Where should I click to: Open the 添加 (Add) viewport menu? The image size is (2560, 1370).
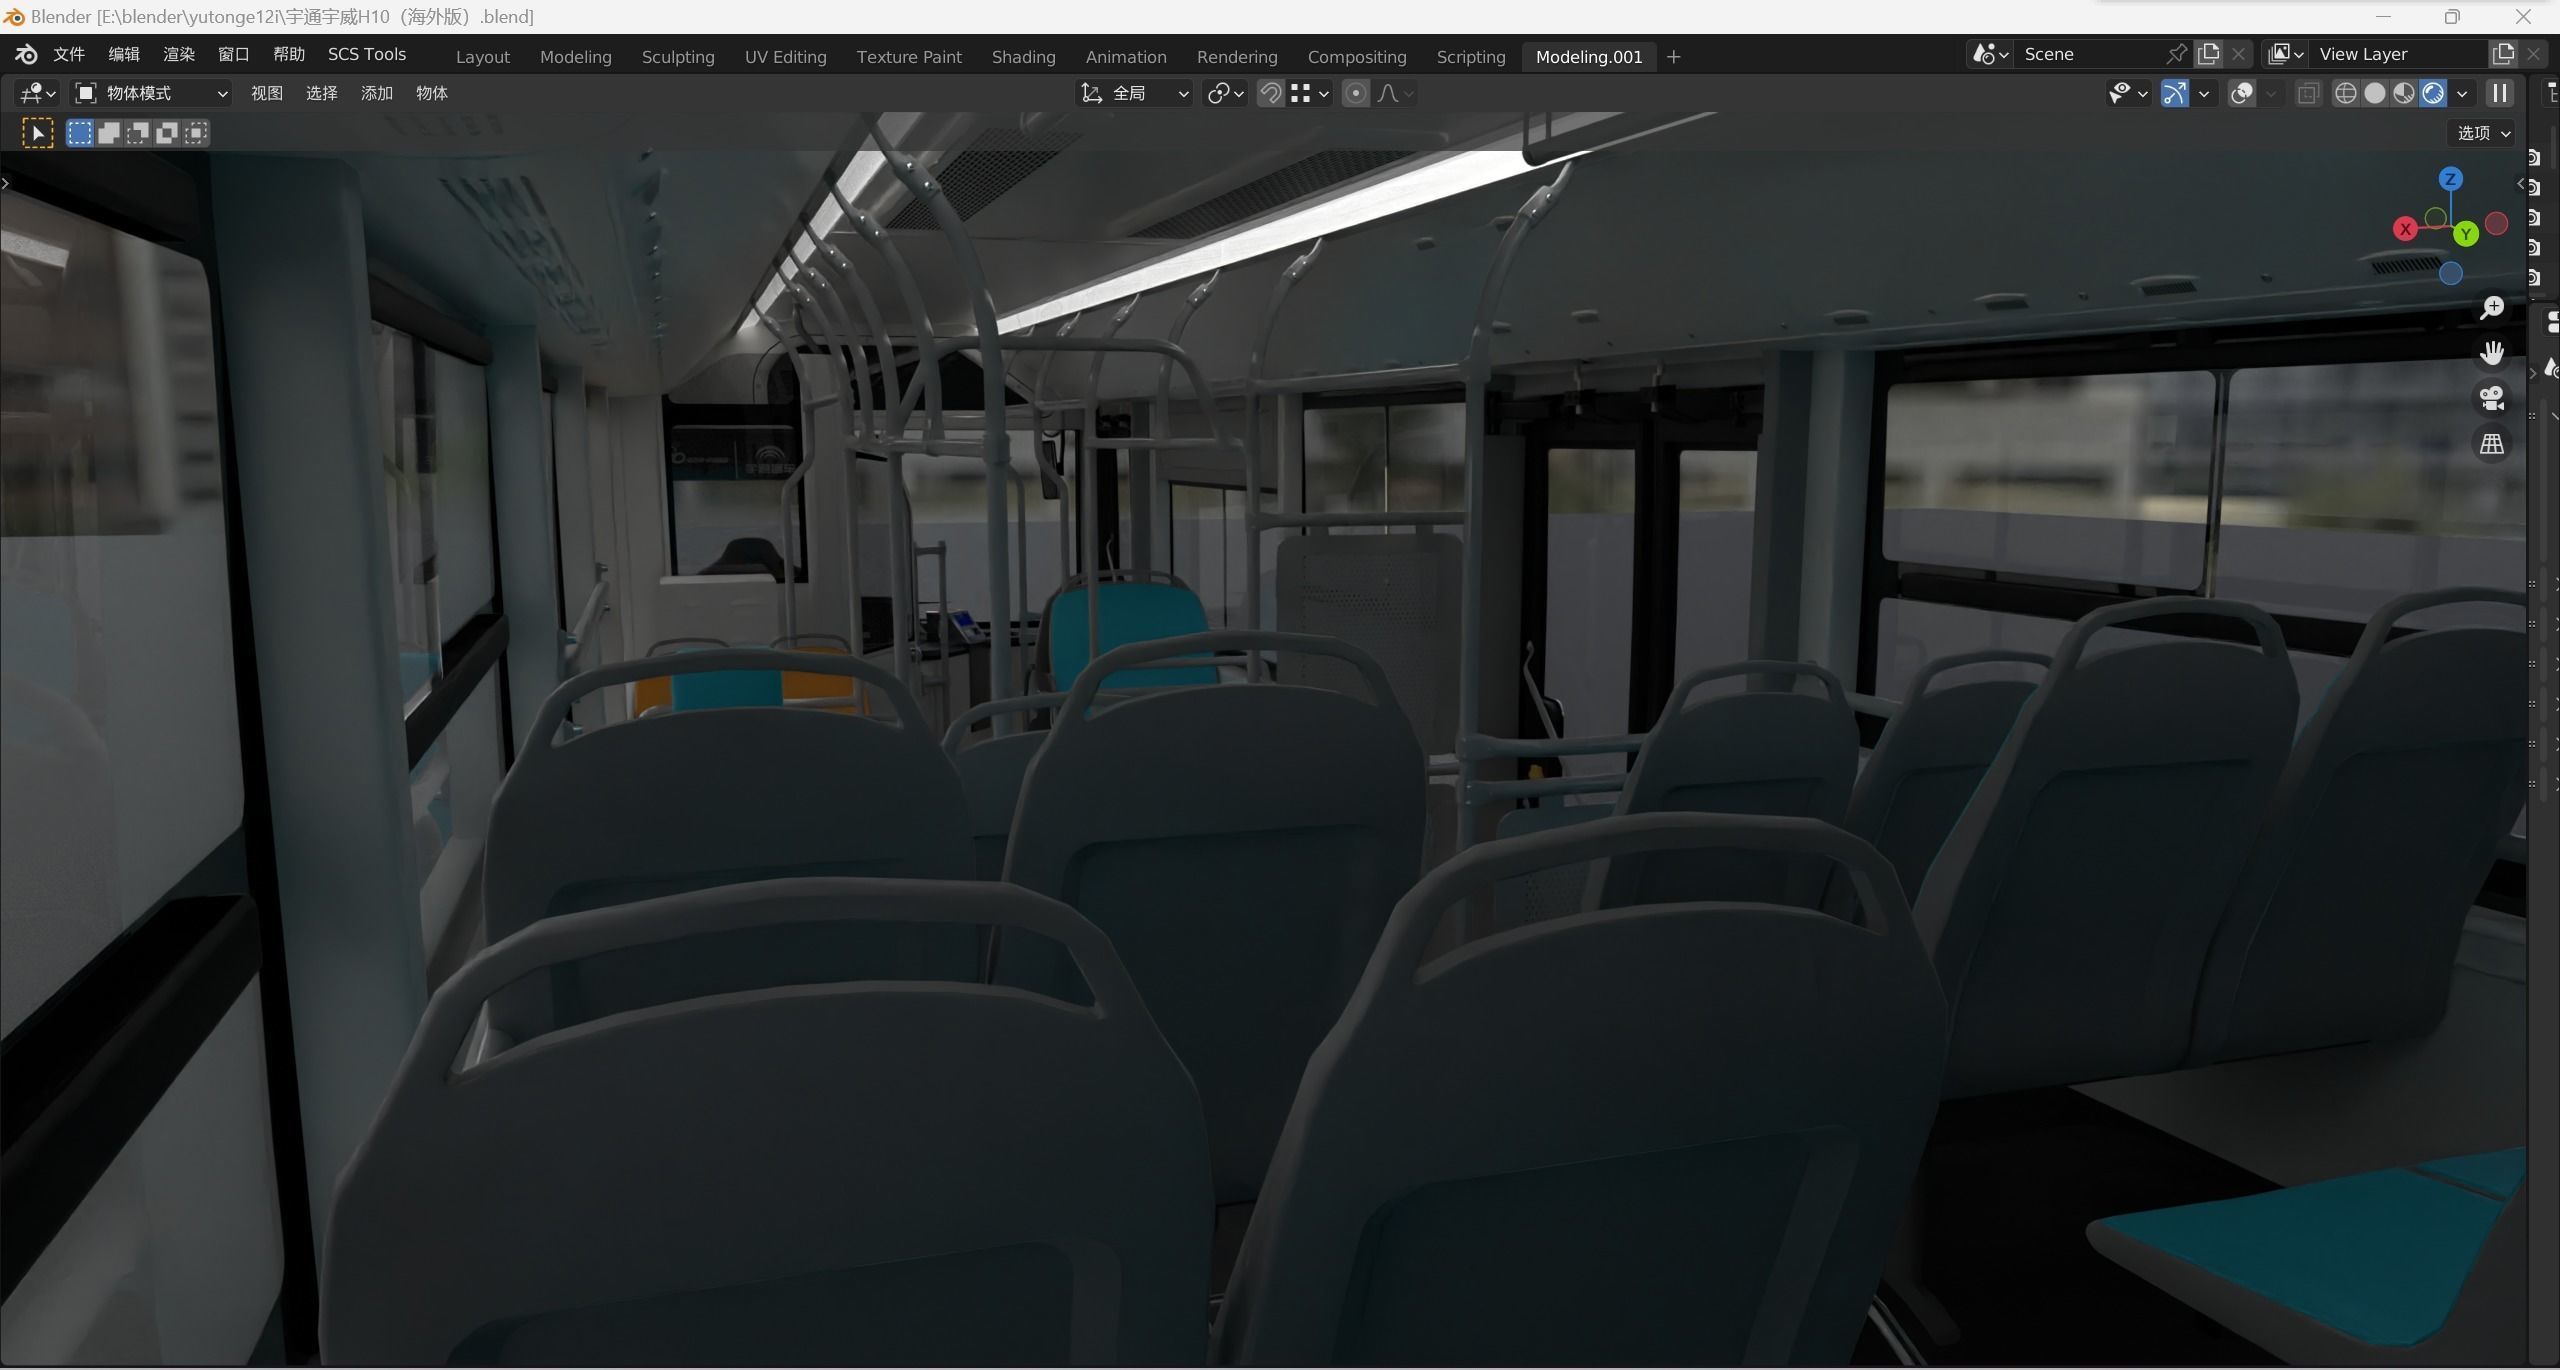(377, 93)
